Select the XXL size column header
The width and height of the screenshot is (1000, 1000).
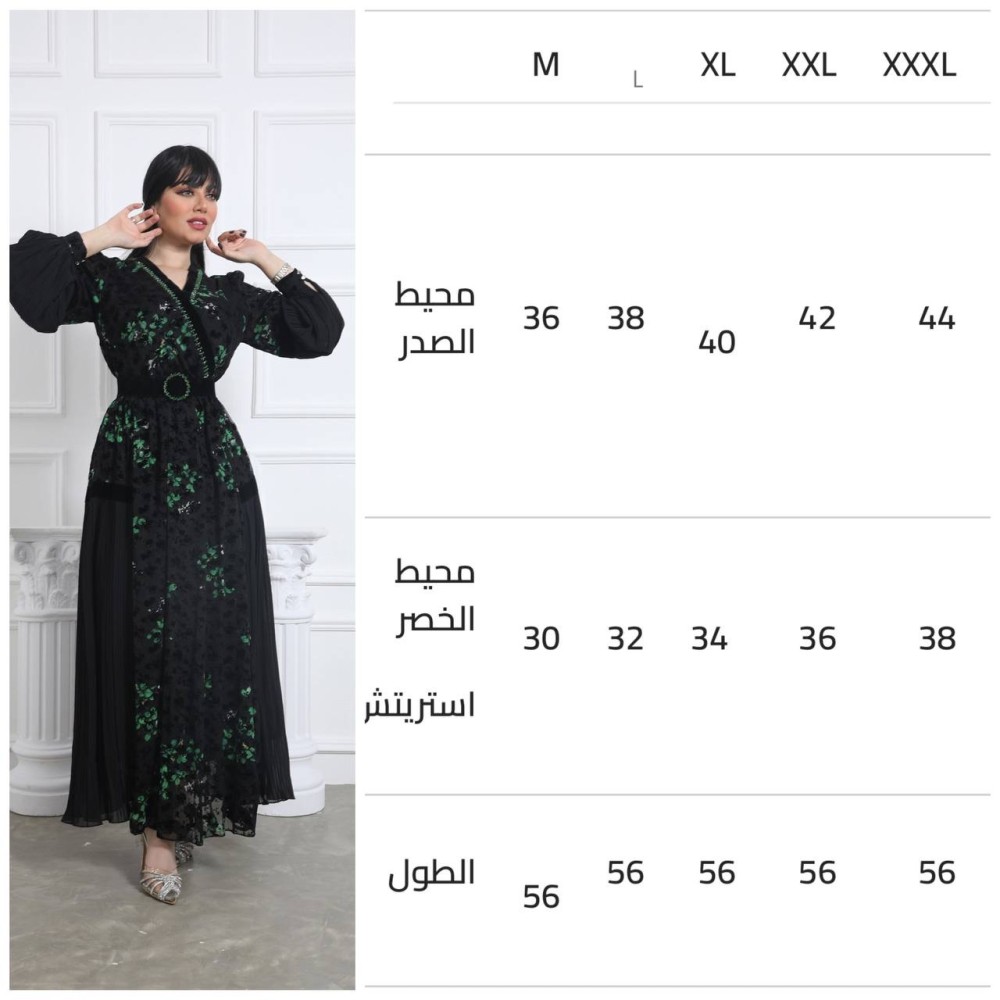[809, 65]
